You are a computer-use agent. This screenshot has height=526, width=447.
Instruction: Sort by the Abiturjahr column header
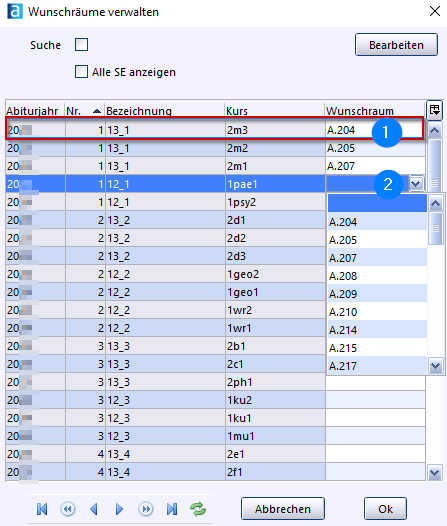pyautogui.click(x=35, y=110)
